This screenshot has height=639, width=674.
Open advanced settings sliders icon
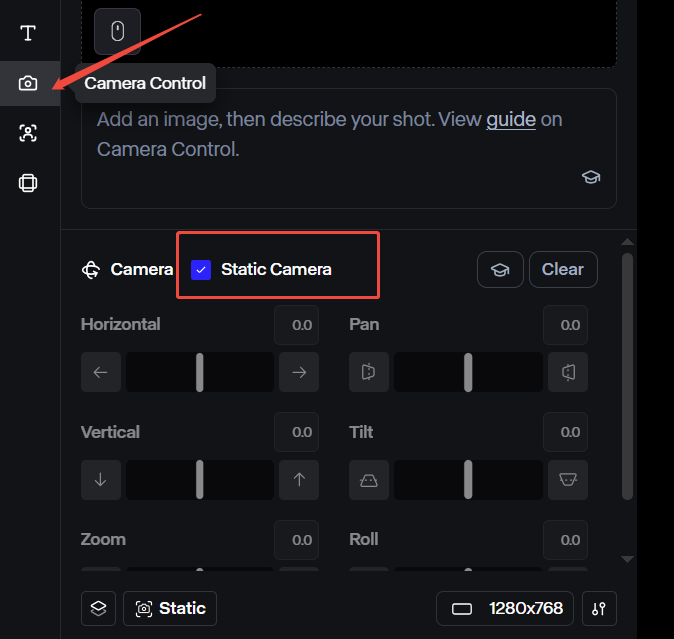(599, 608)
